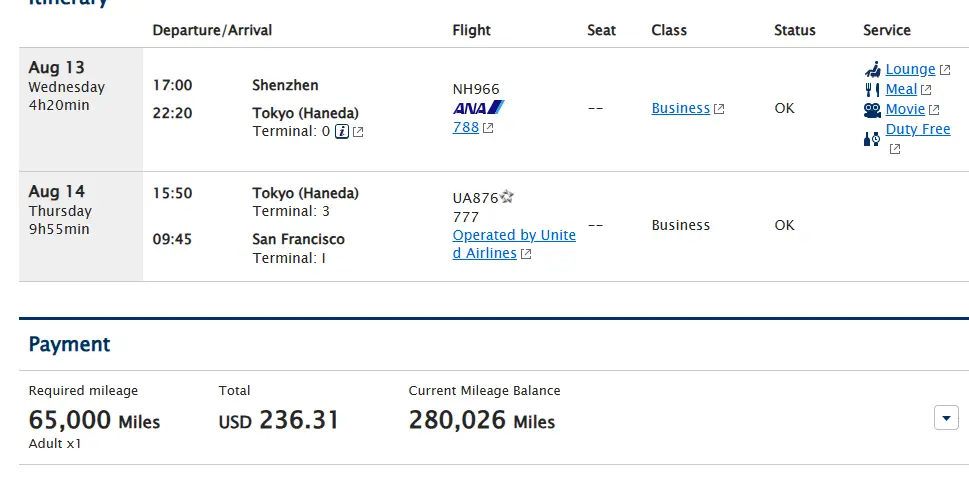Image resolution: width=969 pixels, height=485 pixels.
Task: Click external link icon next to Business
Action: click(719, 109)
